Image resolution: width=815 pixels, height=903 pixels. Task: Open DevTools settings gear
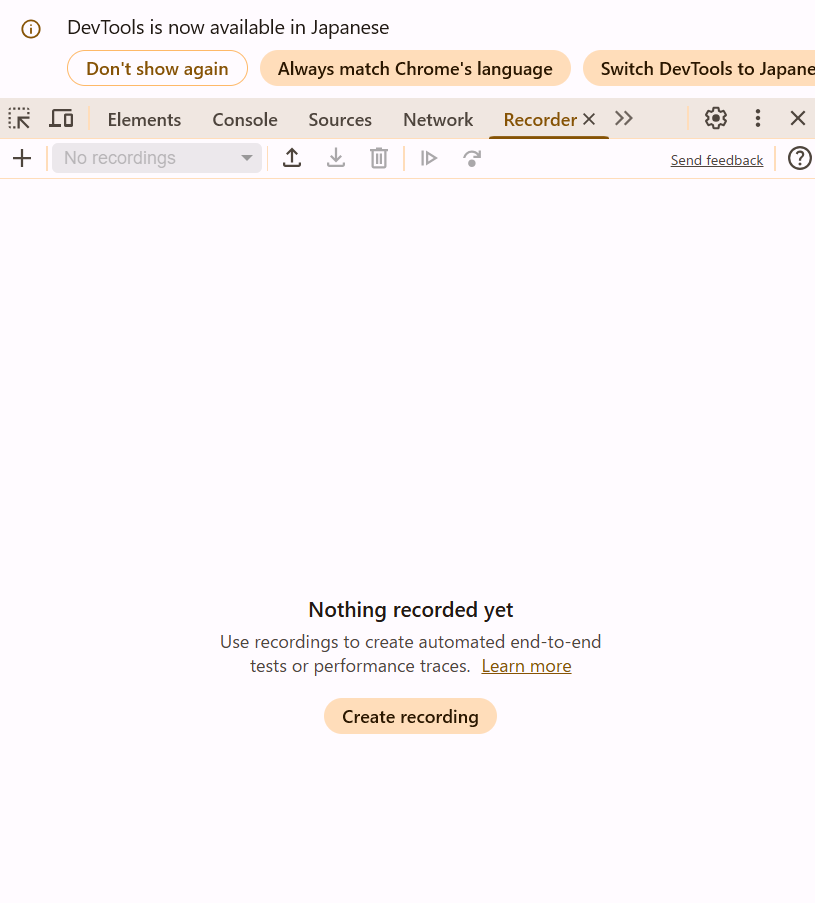(716, 119)
